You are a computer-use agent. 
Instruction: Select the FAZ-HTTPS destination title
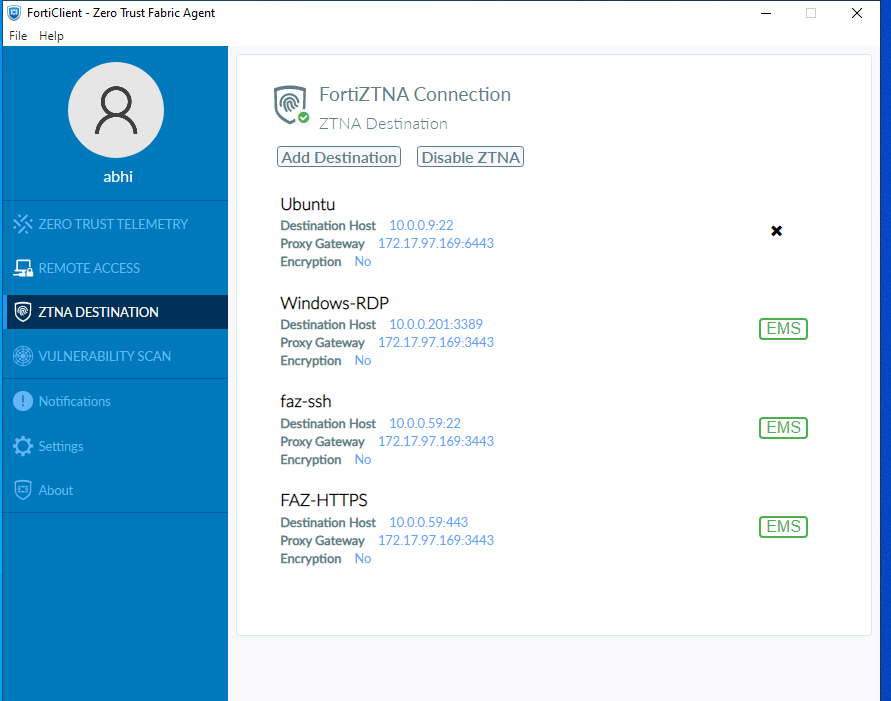coord(324,500)
